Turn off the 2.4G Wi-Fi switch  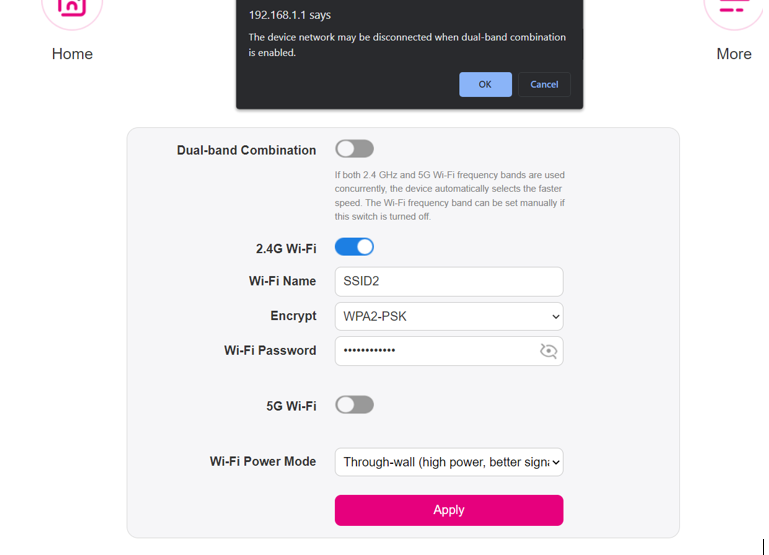click(355, 247)
